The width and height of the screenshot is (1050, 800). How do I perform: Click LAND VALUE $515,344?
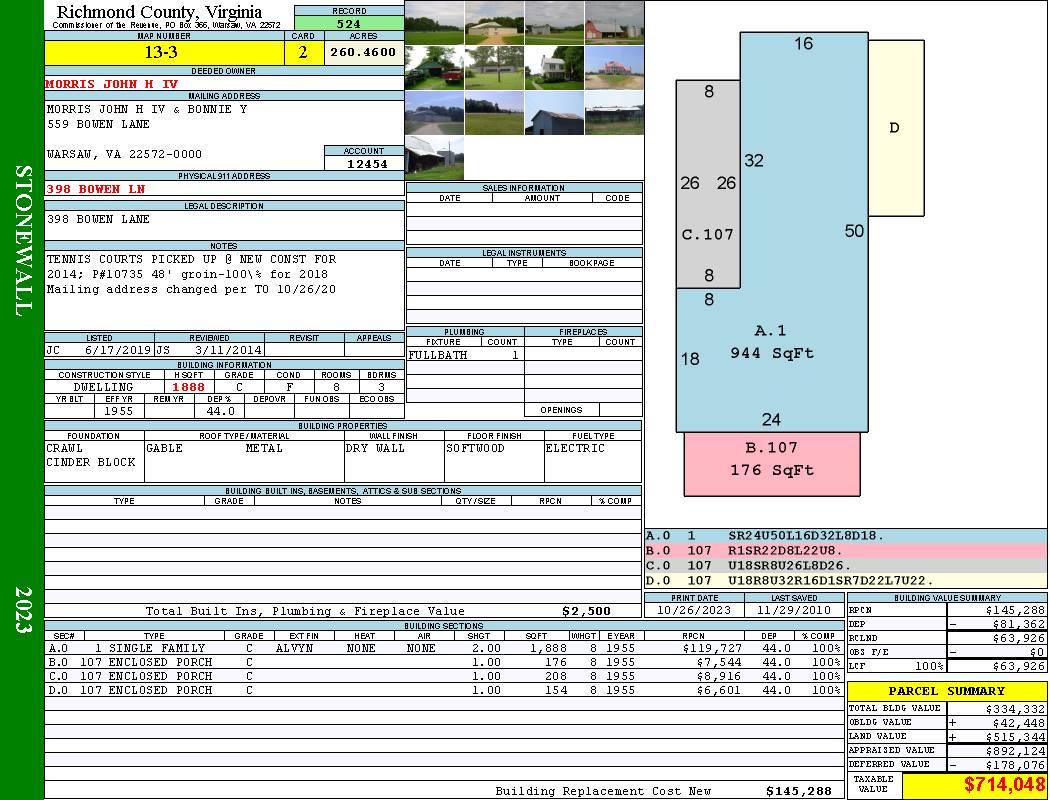click(1015, 737)
